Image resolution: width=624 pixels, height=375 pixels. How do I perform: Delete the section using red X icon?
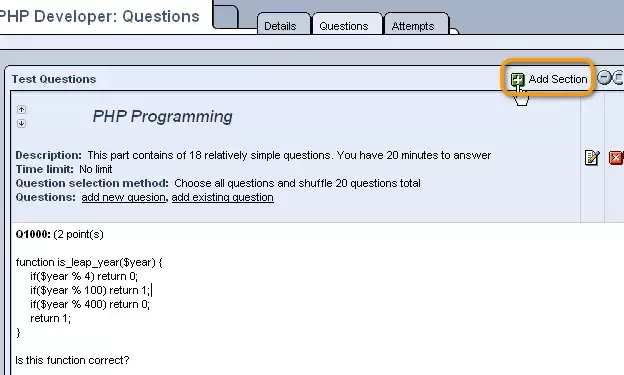[616, 158]
